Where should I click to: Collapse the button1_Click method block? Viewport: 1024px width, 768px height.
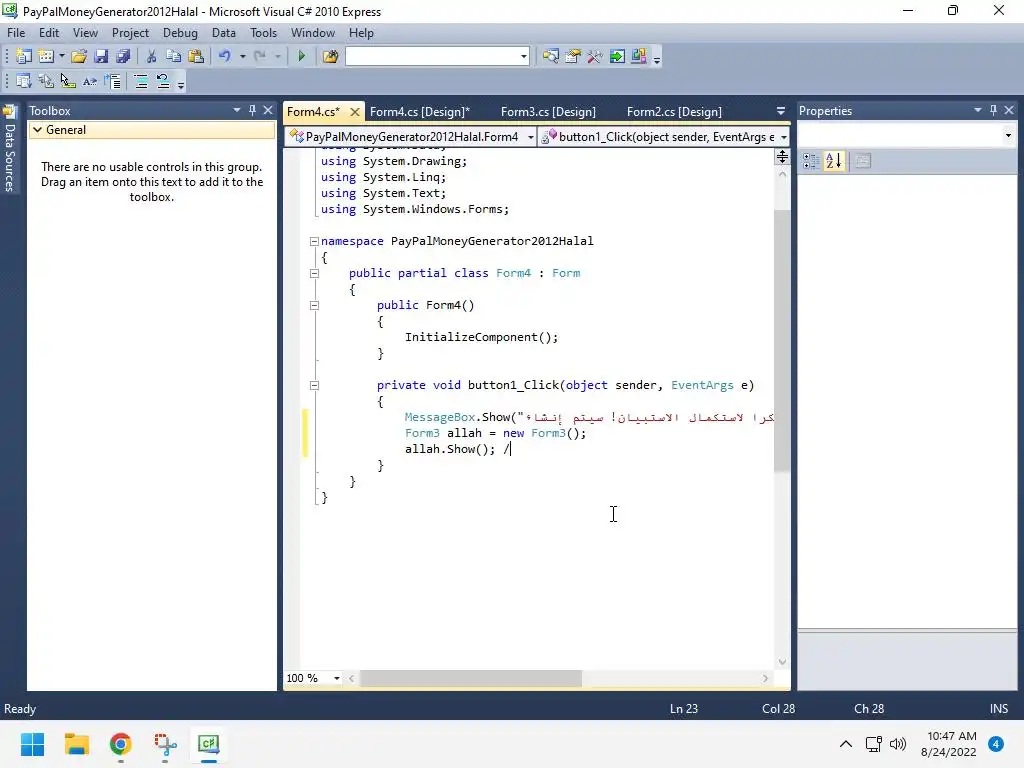(314, 385)
